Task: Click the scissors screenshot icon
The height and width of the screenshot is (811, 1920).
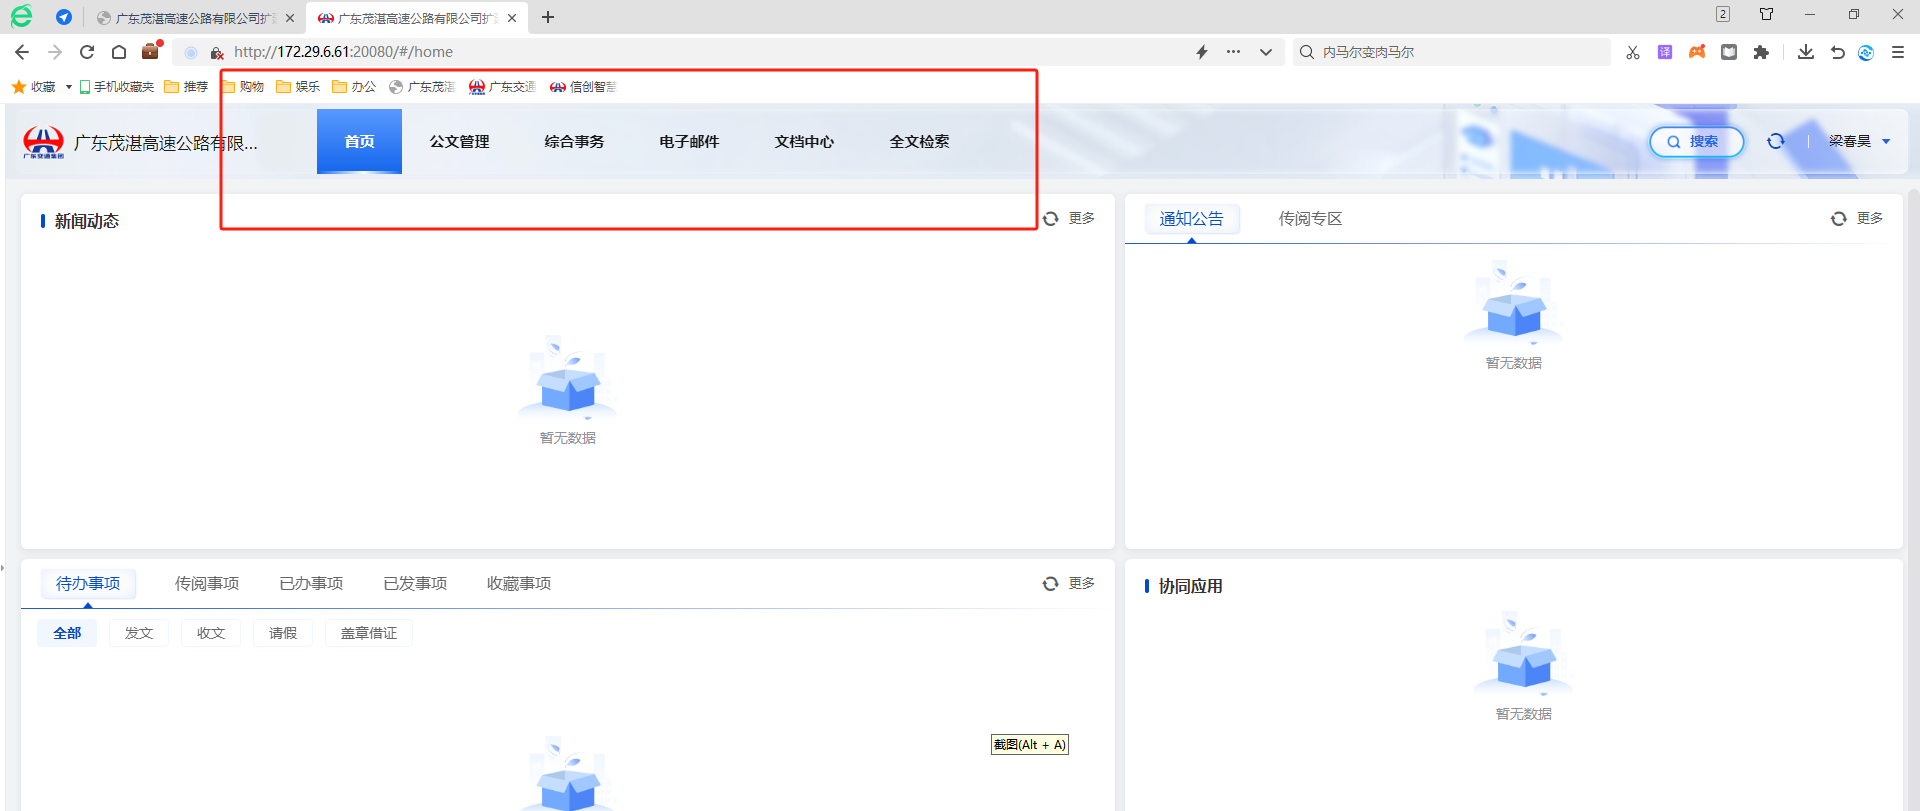Action: [1633, 52]
